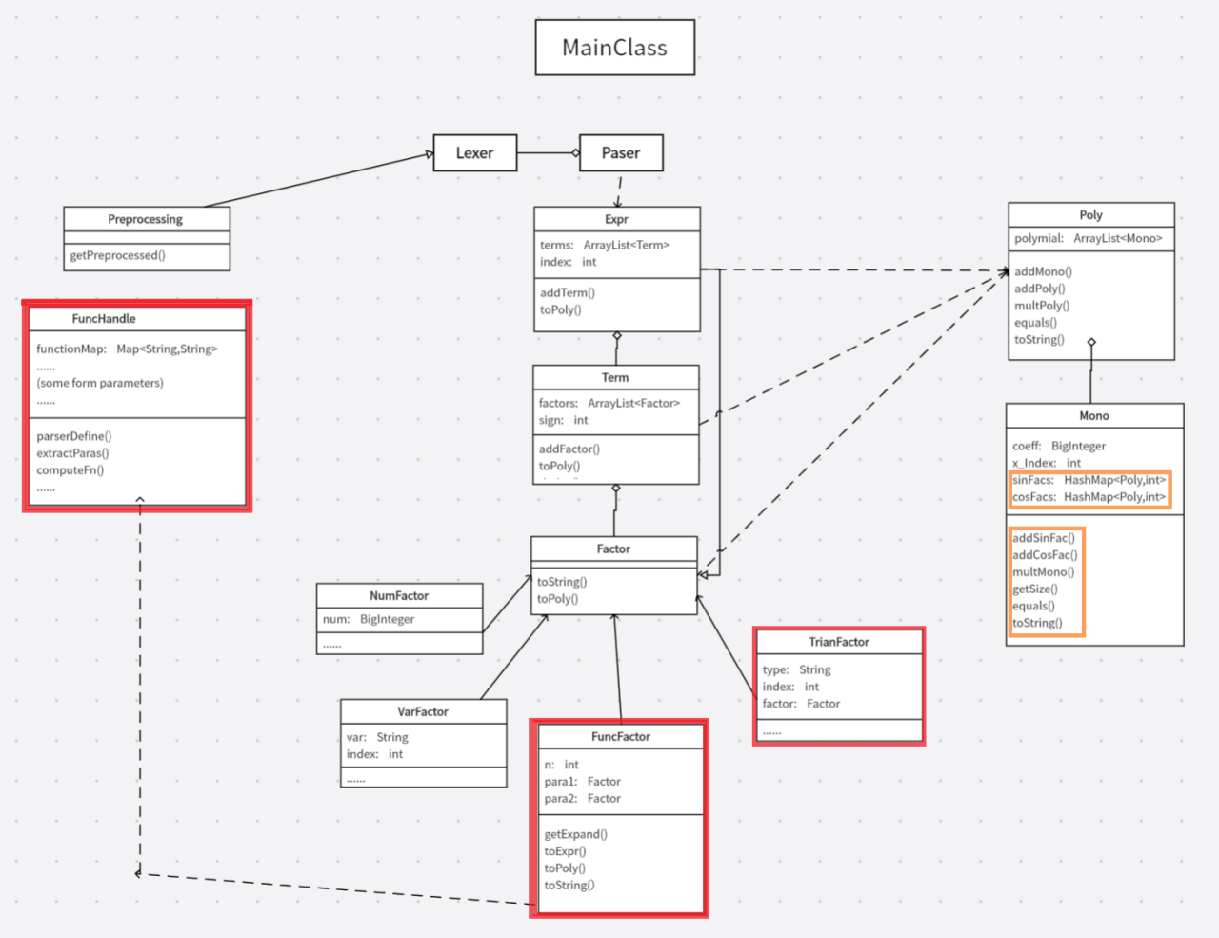The image size is (1219, 938).
Task: Click the VarFactor class header
Action: 423,712
